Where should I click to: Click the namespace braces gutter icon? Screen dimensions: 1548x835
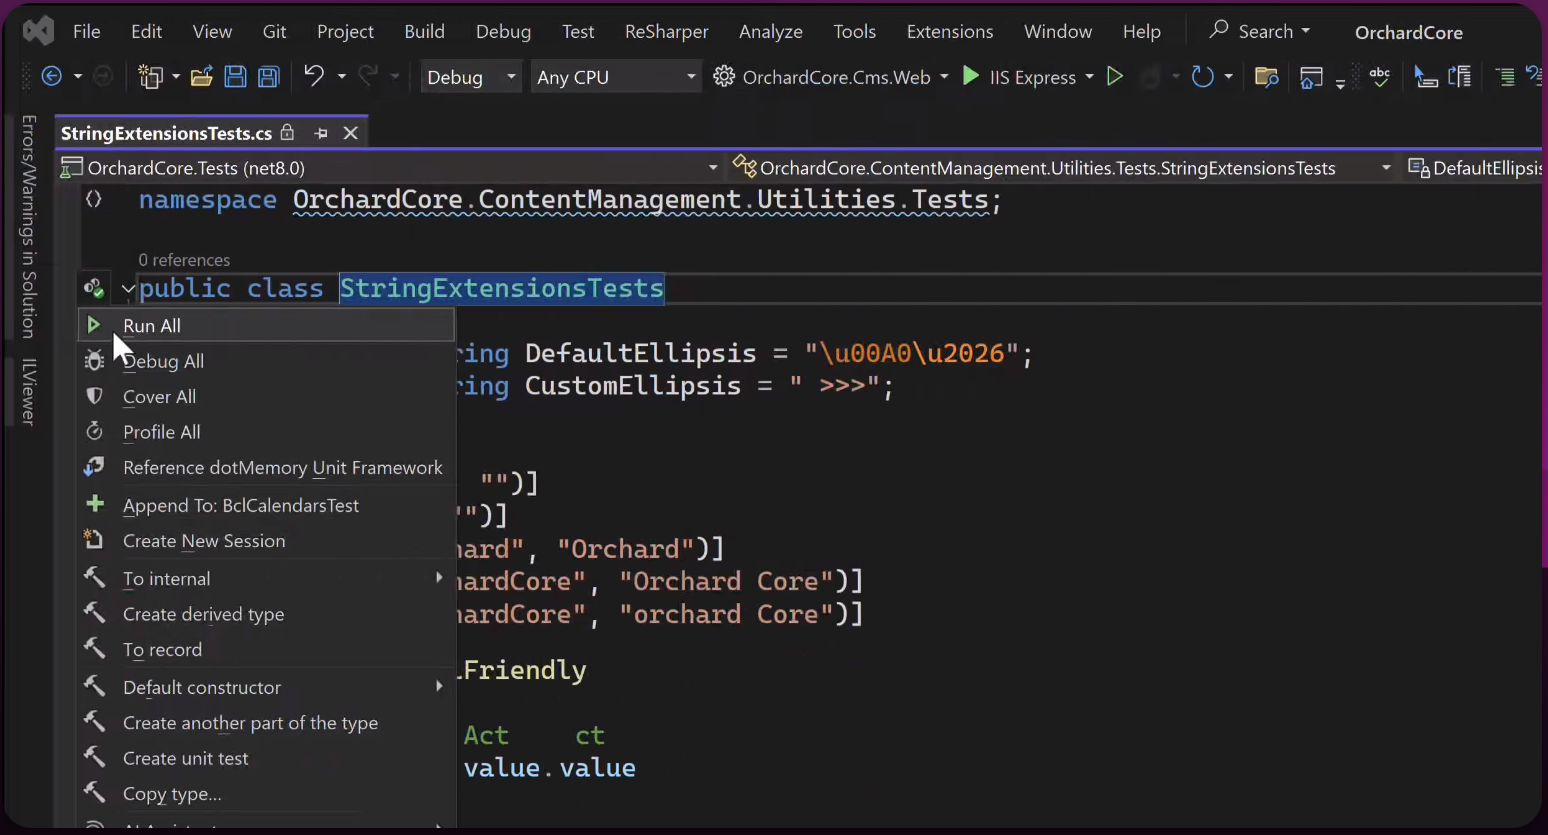tap(94, 199)
